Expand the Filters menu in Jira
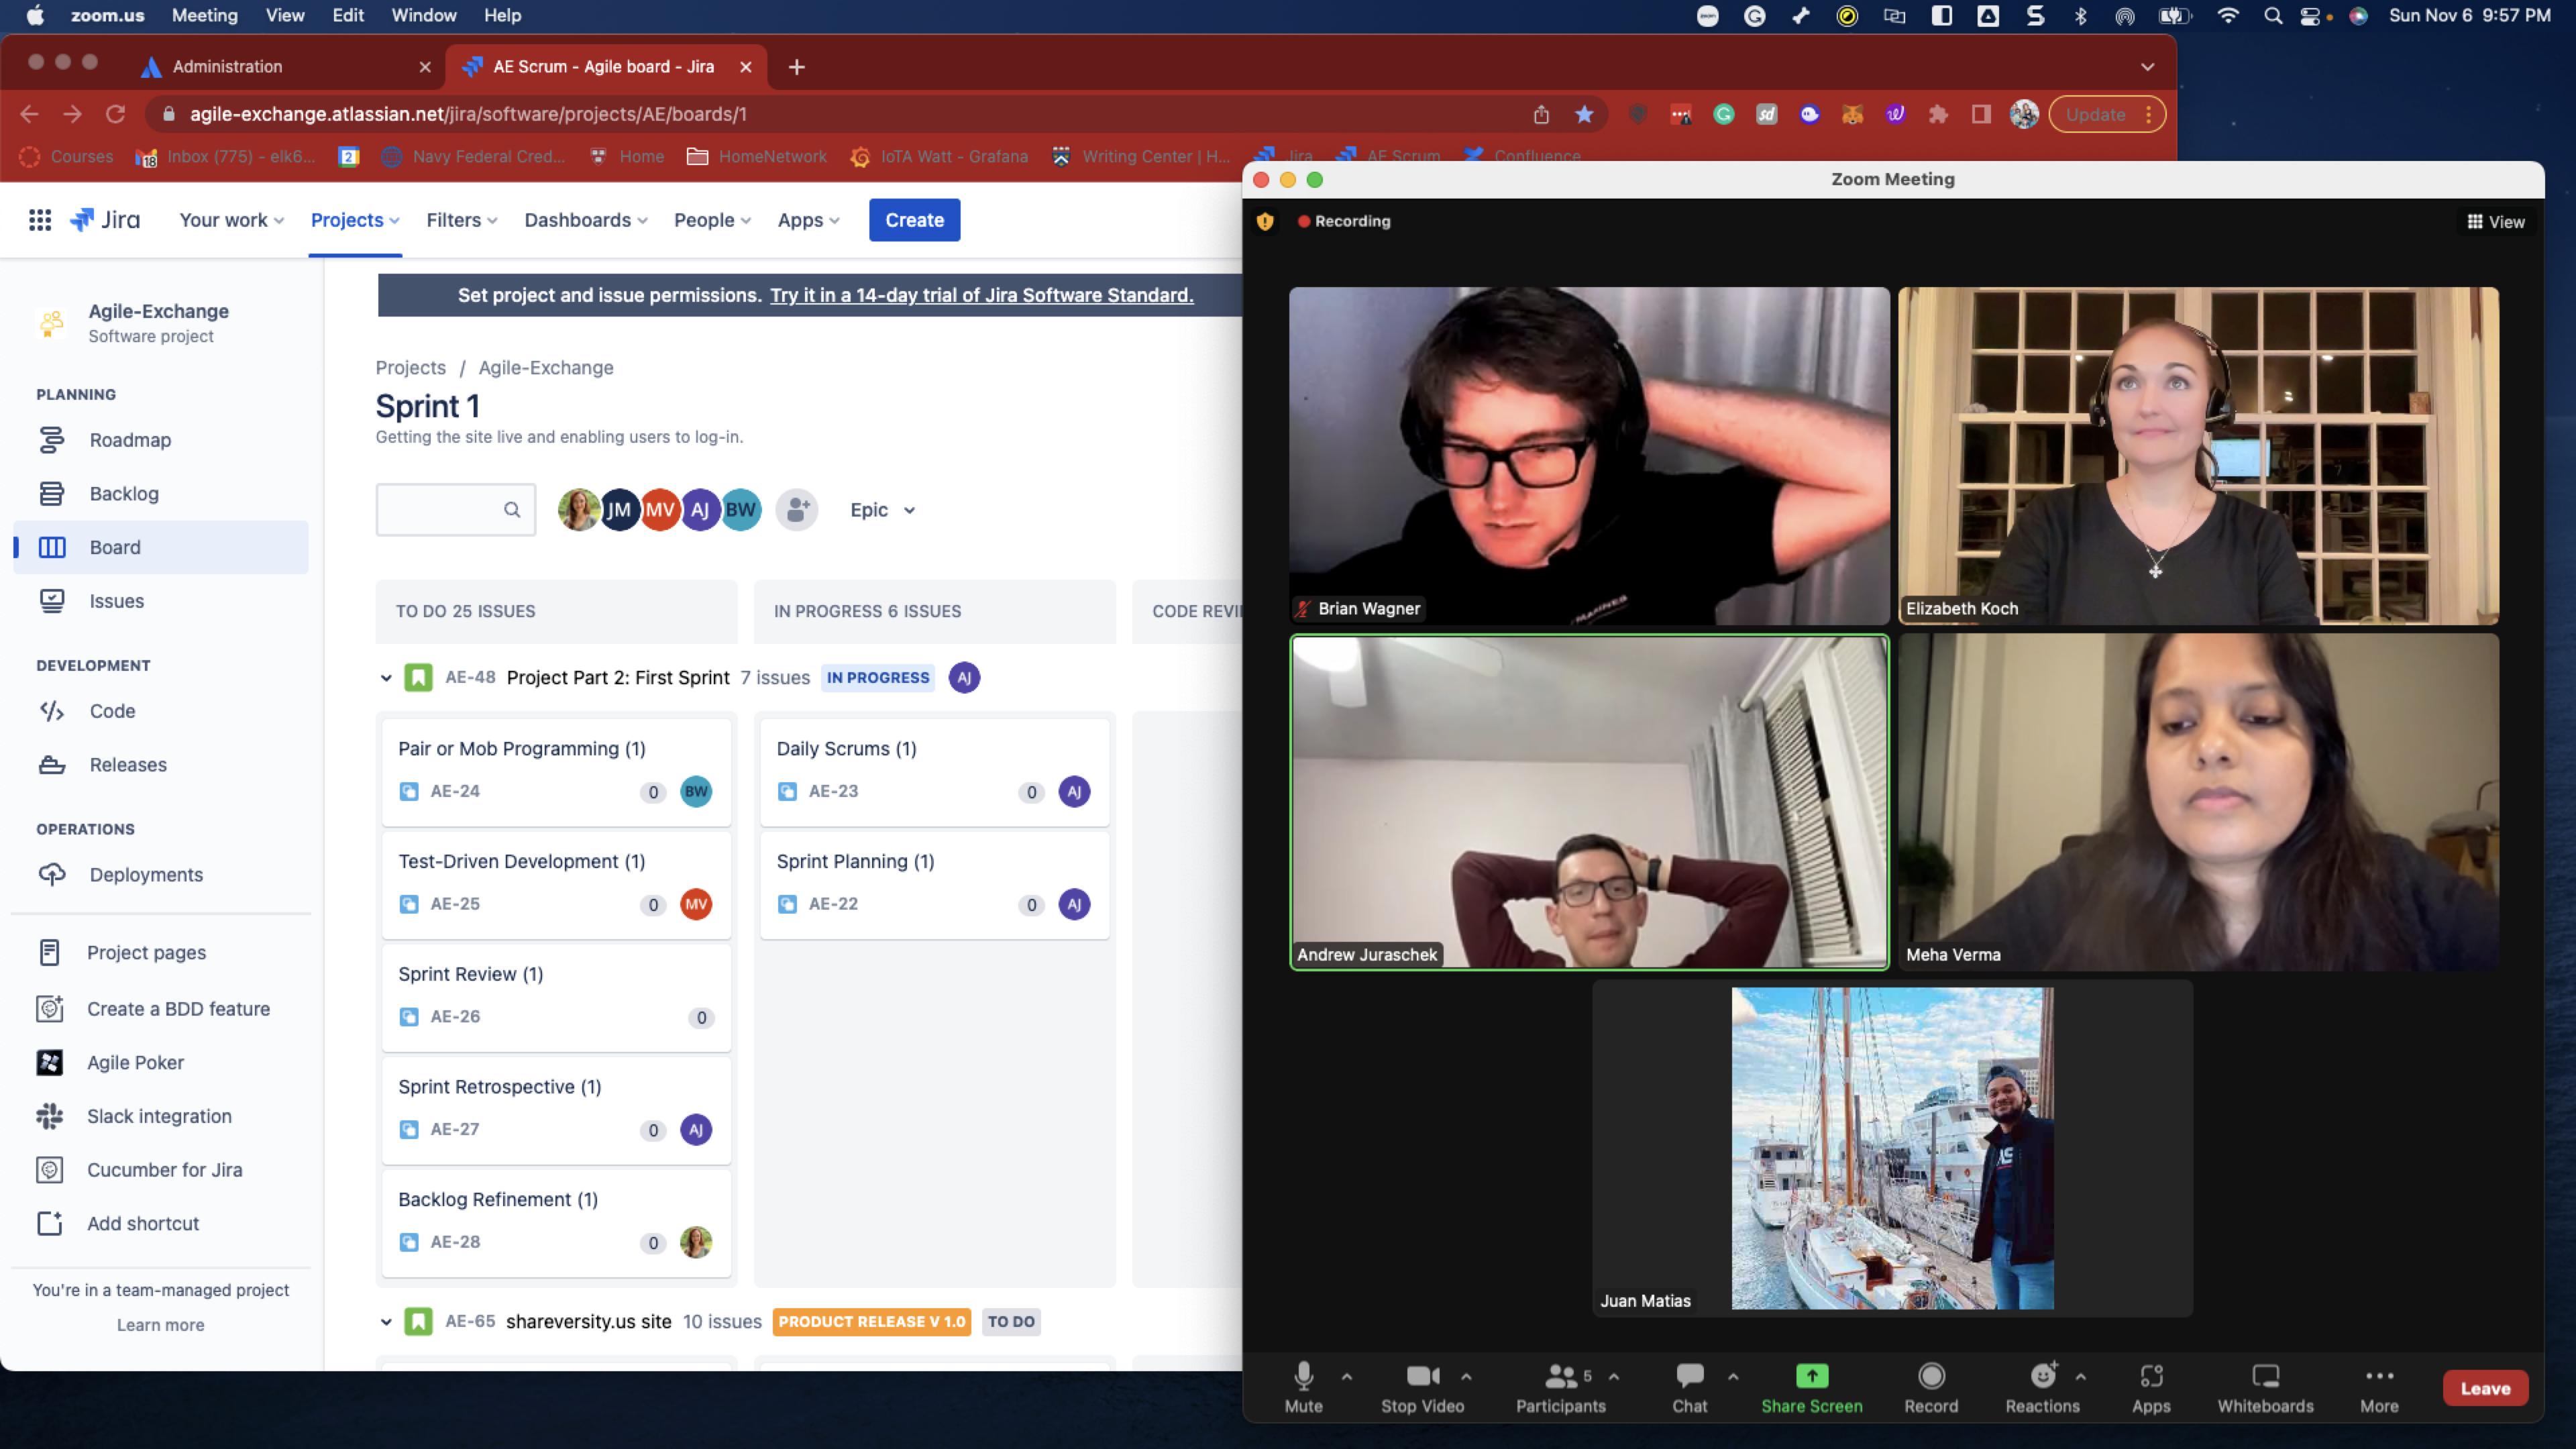This screenshot has height=1449, width=2576. click(461, 220)
